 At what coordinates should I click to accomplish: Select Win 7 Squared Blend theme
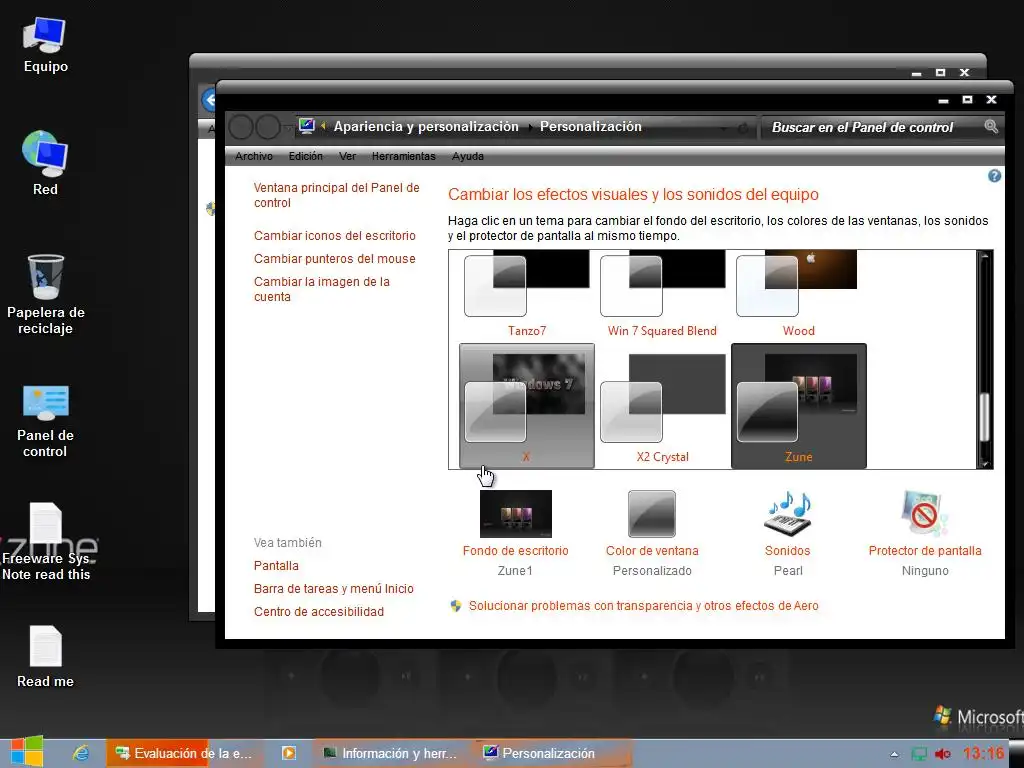coord(662,294)
